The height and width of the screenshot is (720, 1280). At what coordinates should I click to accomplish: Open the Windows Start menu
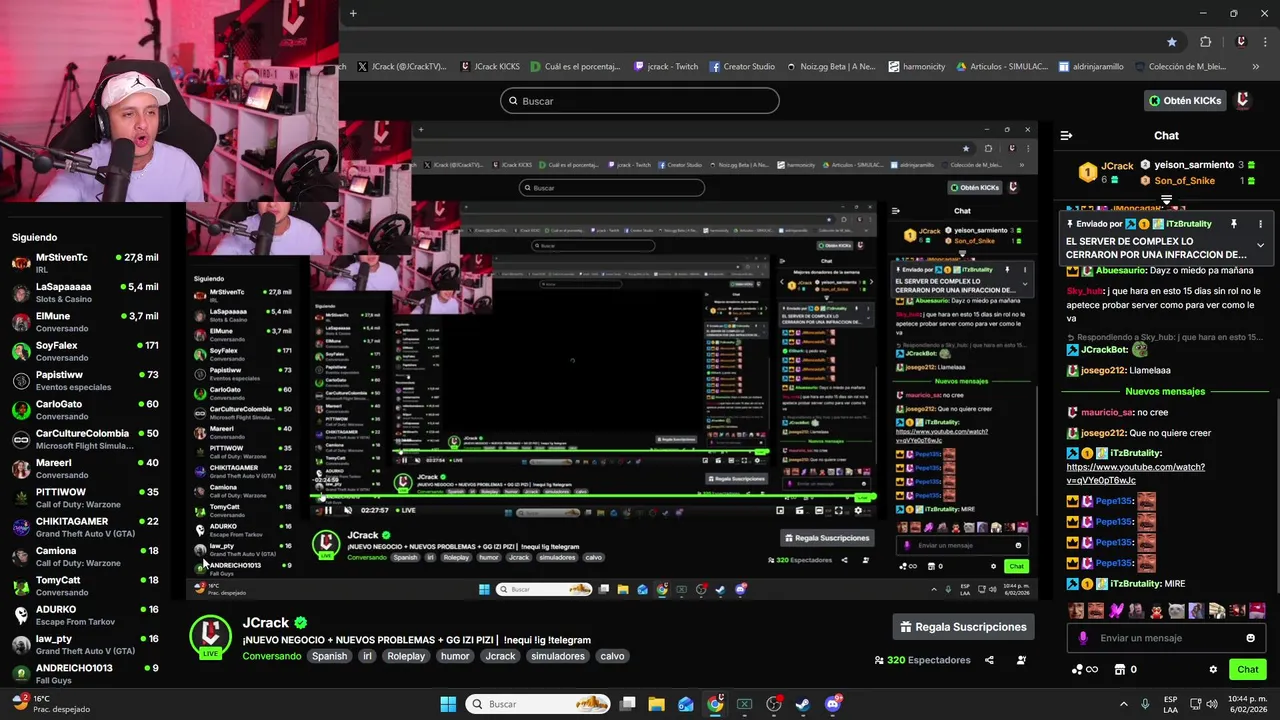click(448, 704)
